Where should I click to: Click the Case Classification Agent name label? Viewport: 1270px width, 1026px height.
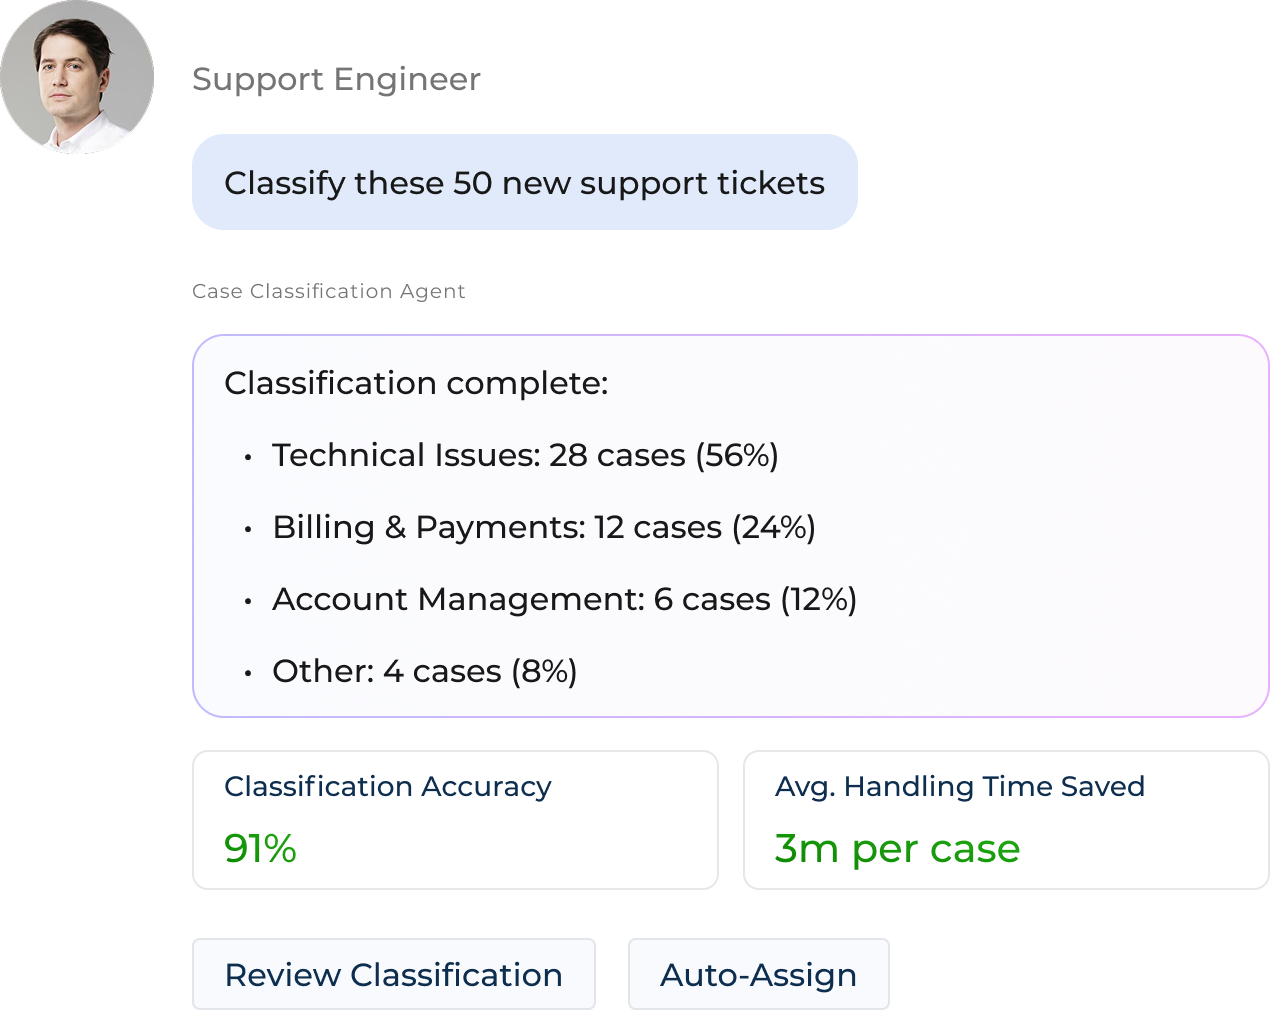pos(329,298)
